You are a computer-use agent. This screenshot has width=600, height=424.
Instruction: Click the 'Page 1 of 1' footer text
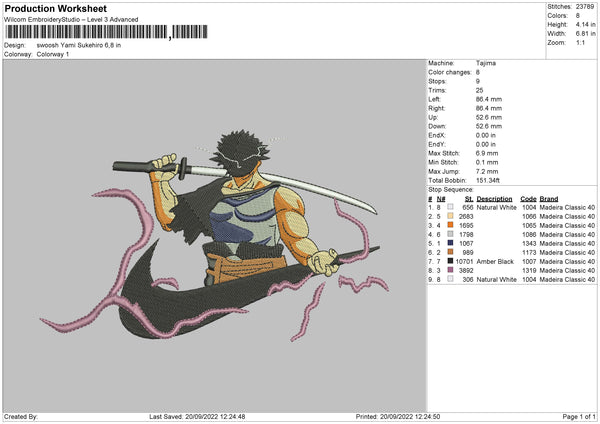tap(579, 417)
